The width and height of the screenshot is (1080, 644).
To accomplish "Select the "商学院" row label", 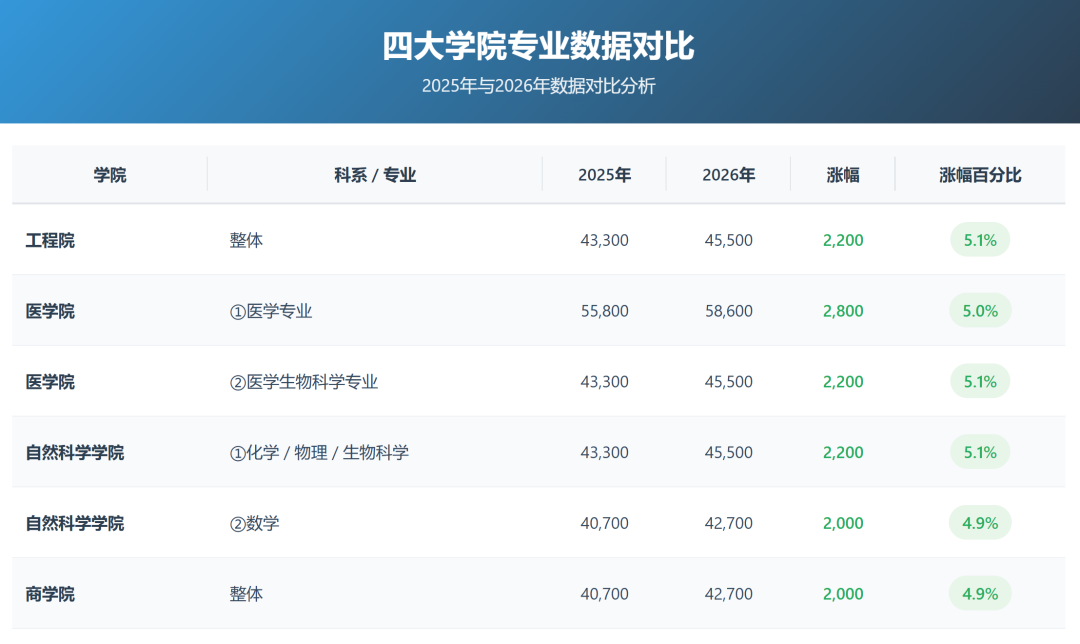I will coord(50,594).
